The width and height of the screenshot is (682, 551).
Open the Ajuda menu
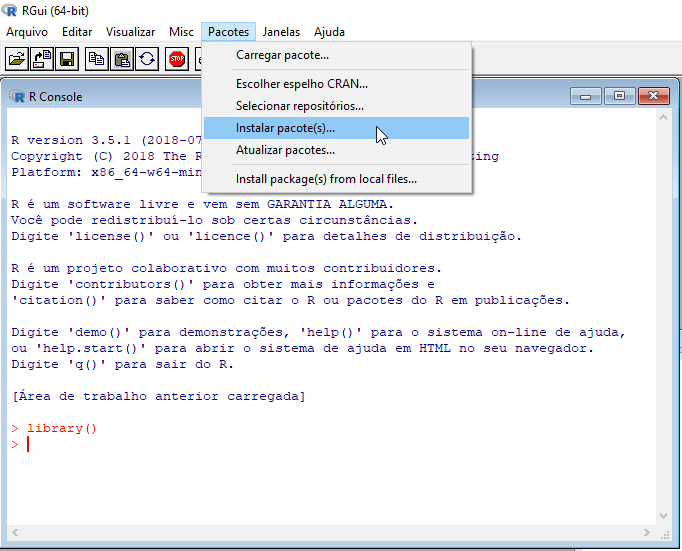(329, 32)
